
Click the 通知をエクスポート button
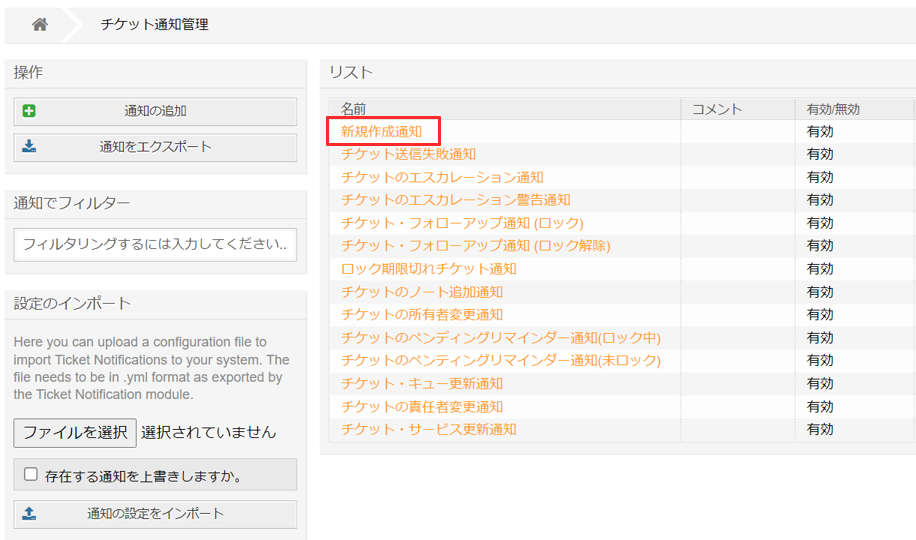coord(155,147)
